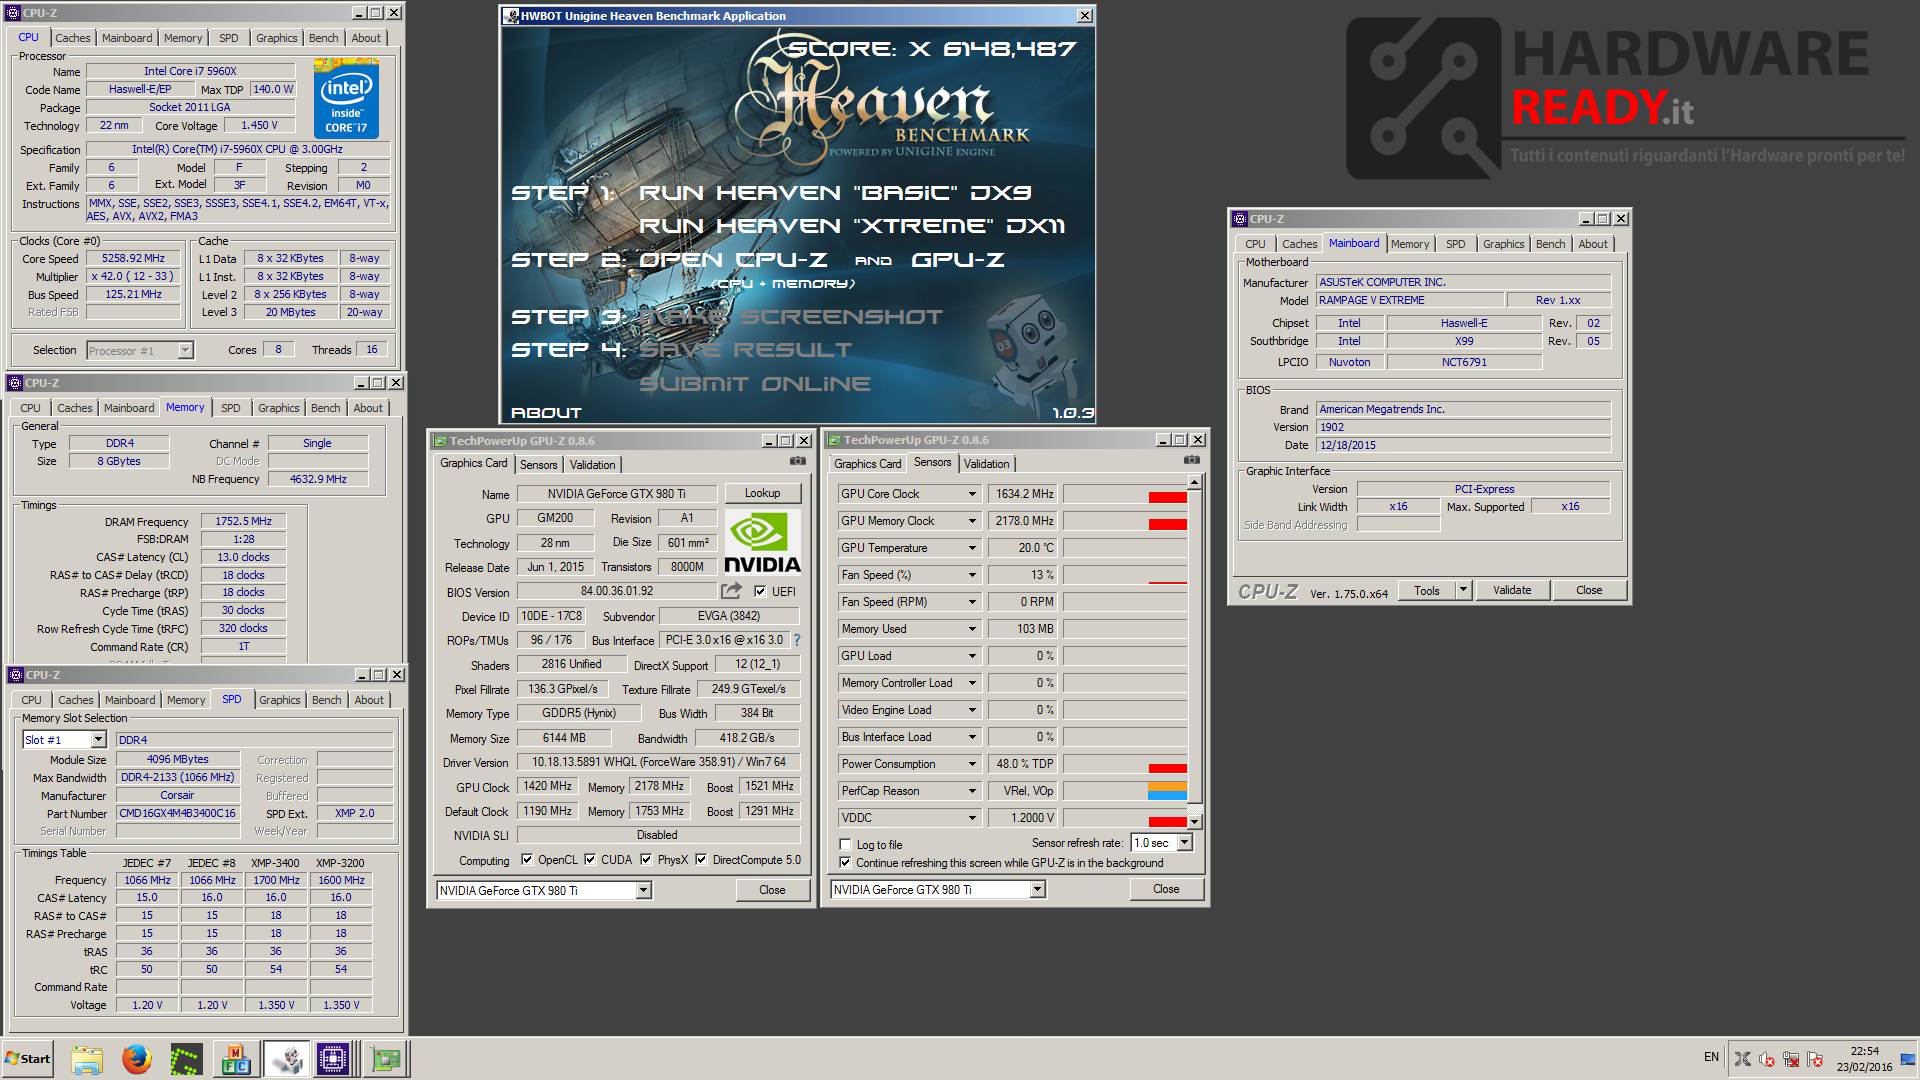Click Close in GPU-Z Sensors window

(1166, 889)
